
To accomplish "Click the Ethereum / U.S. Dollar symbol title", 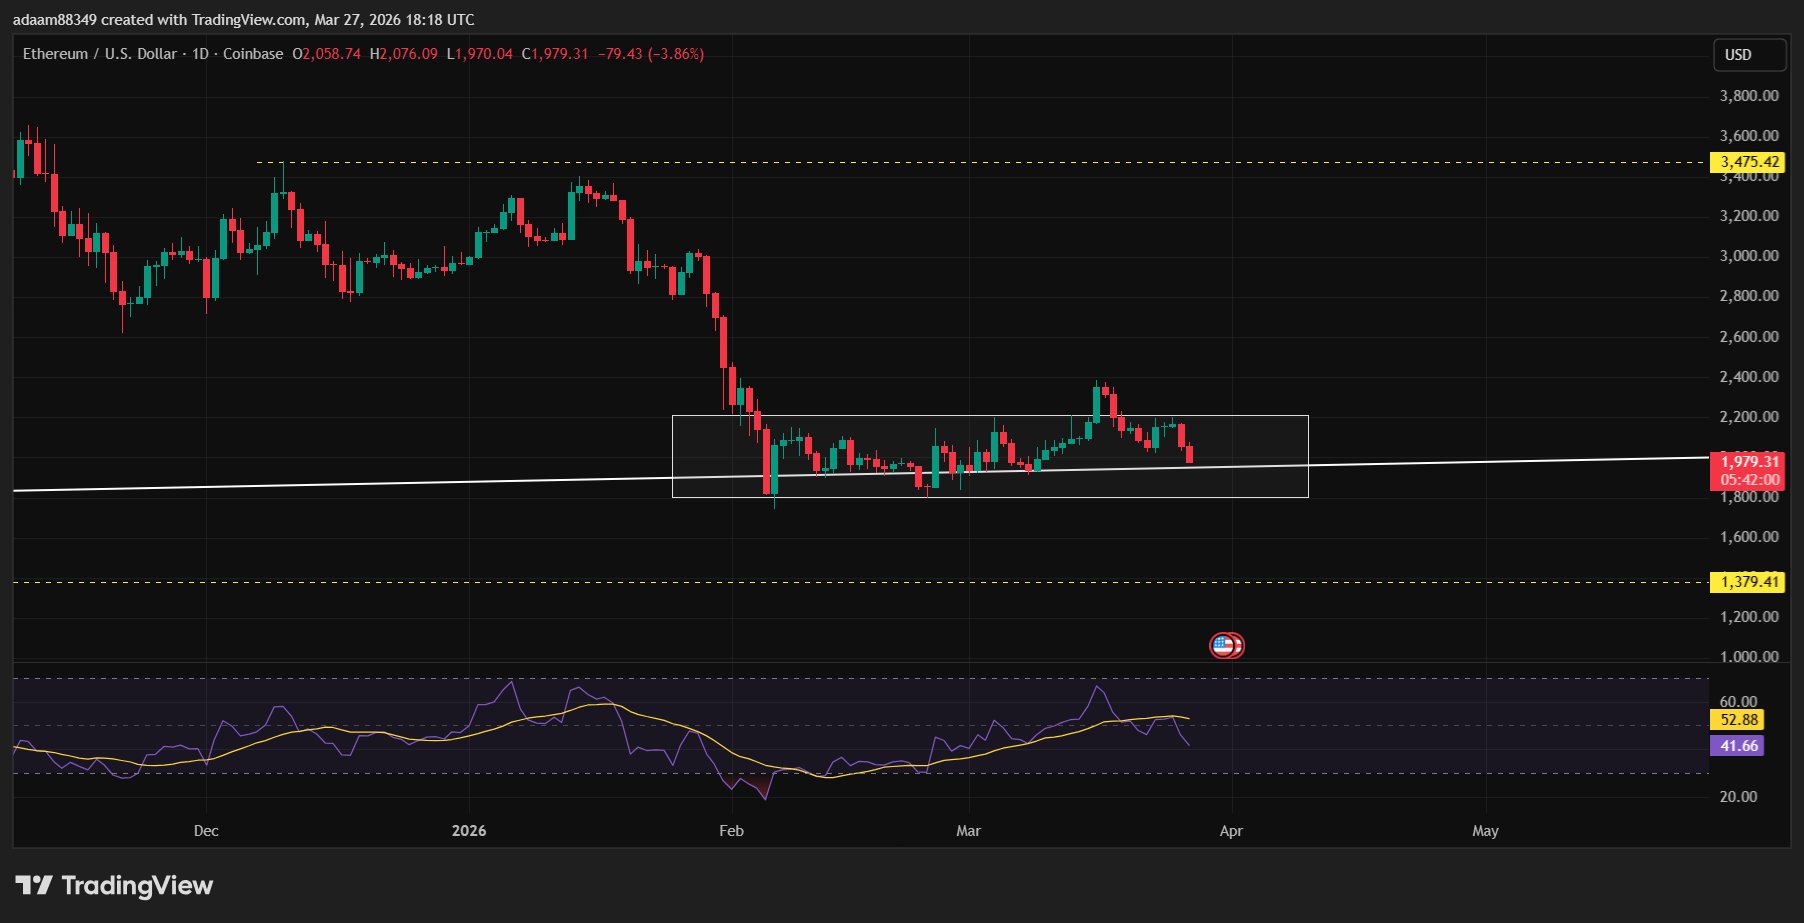I will coord(100,54).
